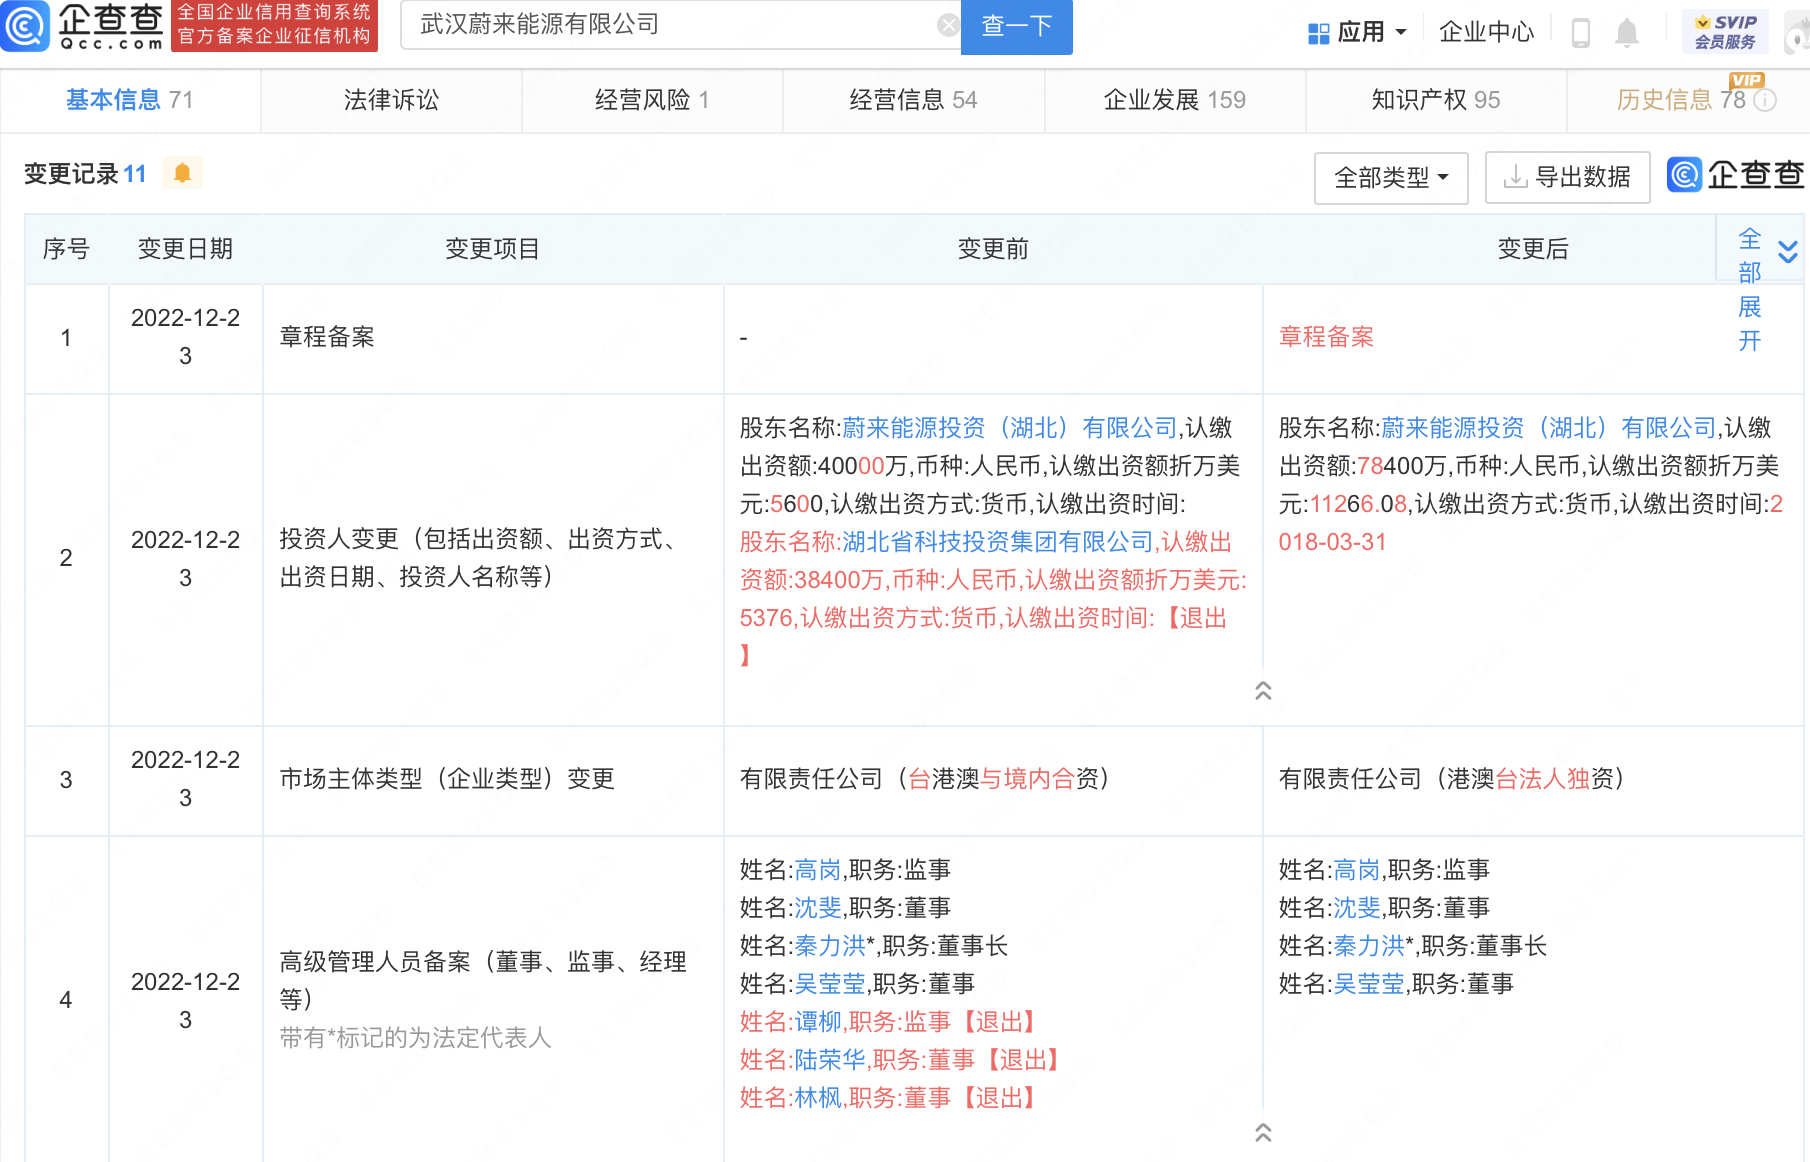Open 蔚来能源投资（湖北）有限公司 link in 变更后
Screen dimensions: 1810x1162
point(1548,428)
